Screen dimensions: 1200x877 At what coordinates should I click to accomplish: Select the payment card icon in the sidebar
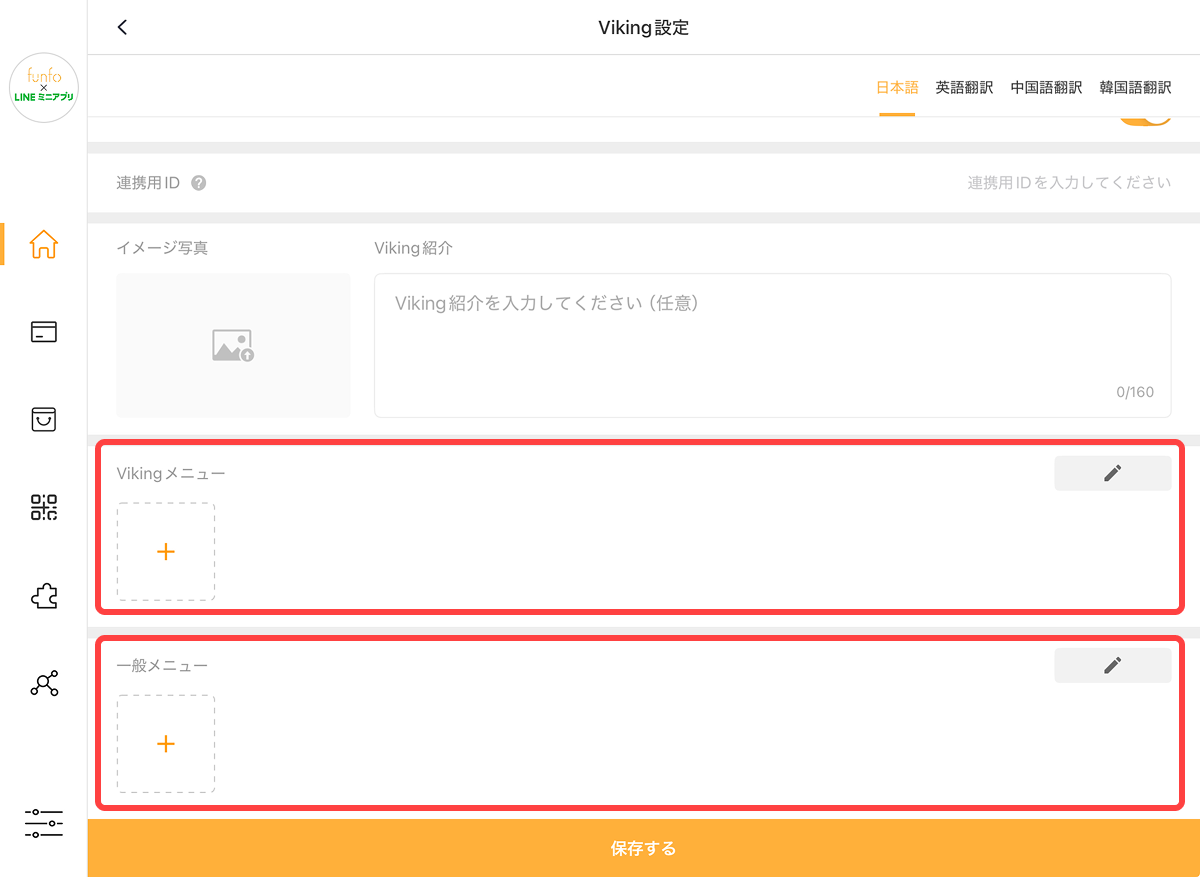pyautogui.click(x=43, y=331)
